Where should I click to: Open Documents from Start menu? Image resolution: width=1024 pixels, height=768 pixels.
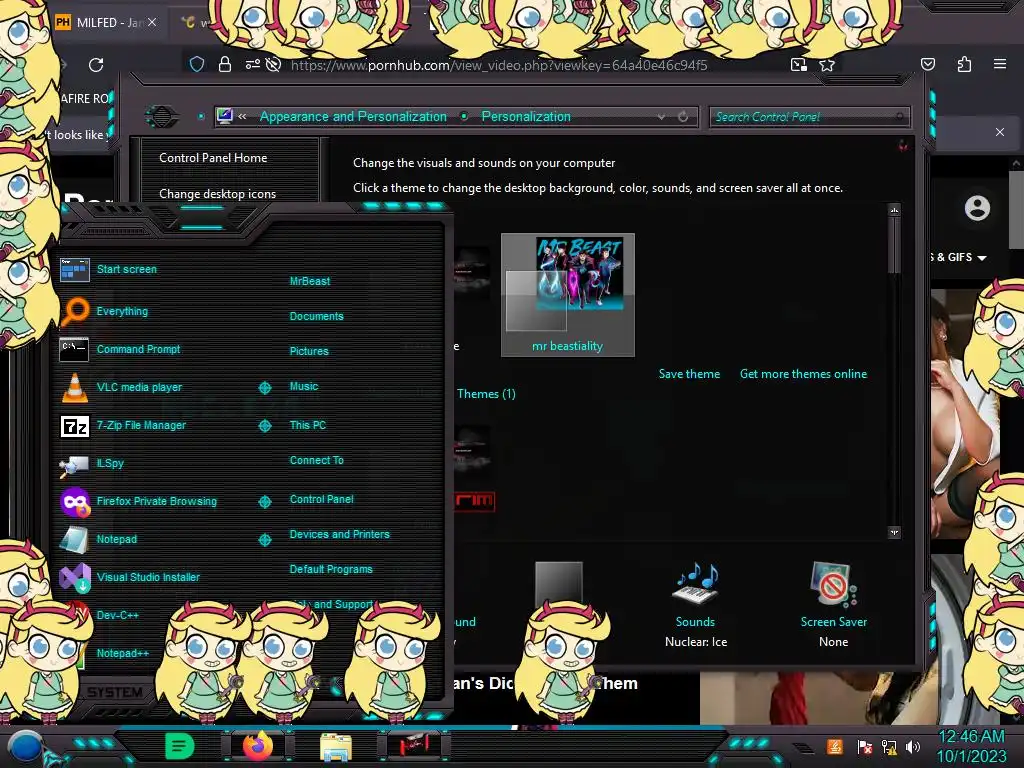(316, 316)
